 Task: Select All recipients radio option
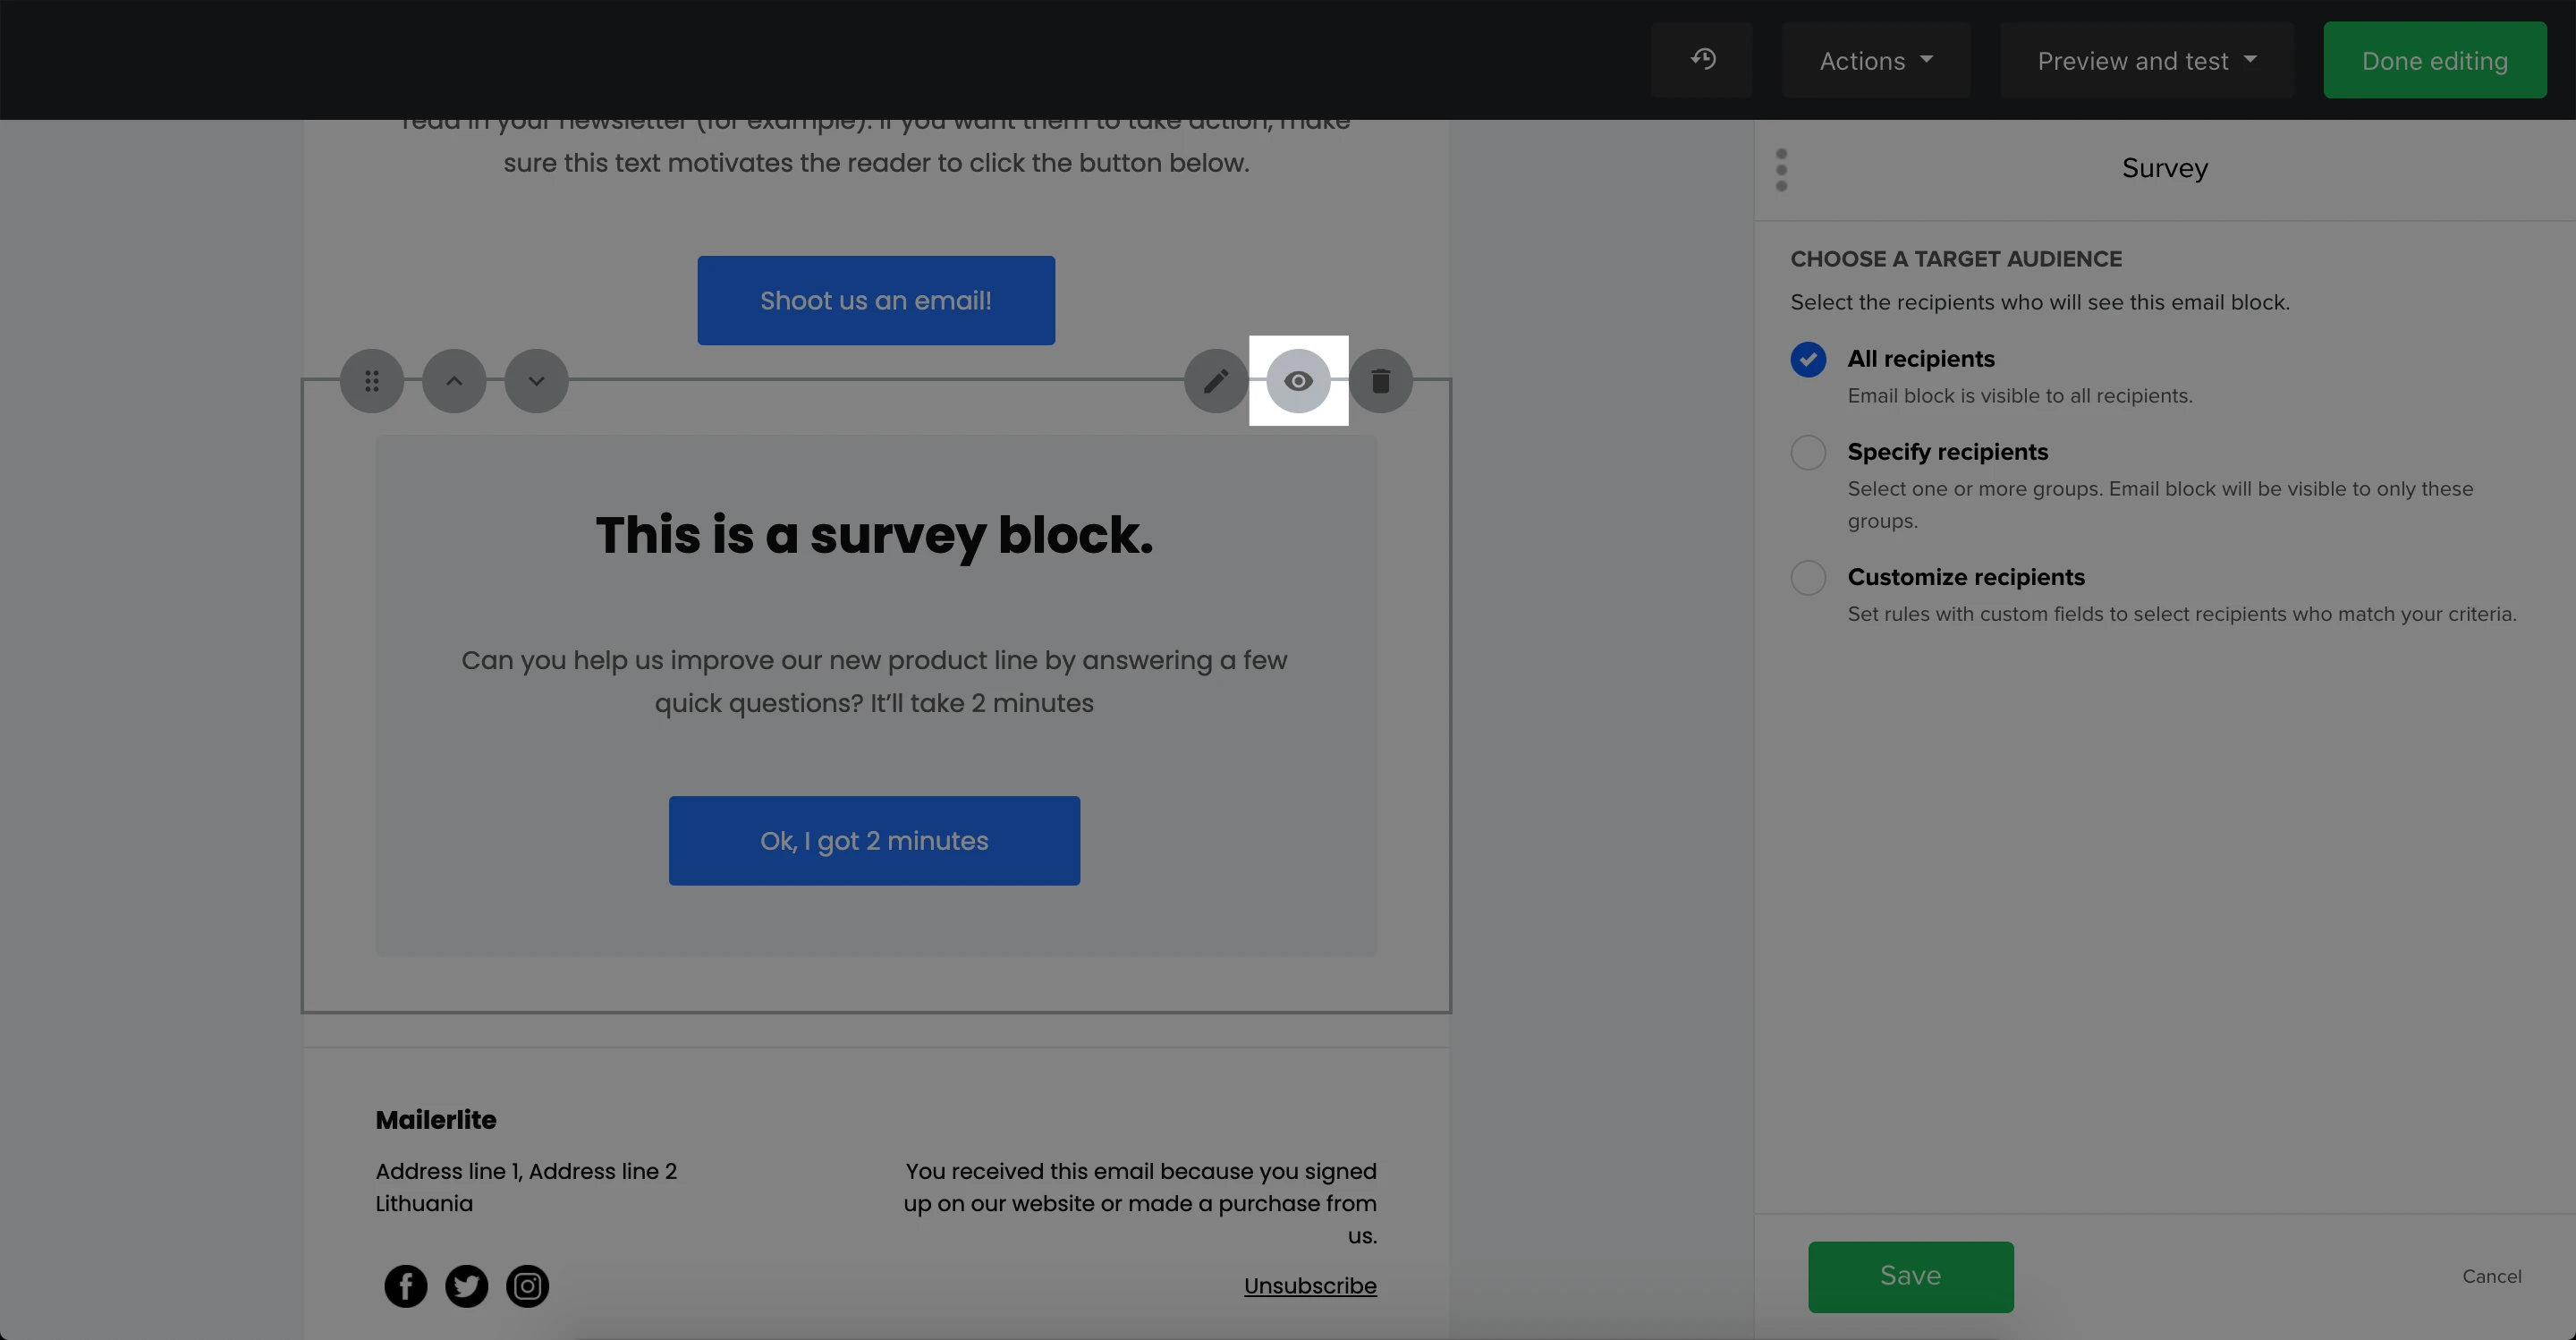1808,359
